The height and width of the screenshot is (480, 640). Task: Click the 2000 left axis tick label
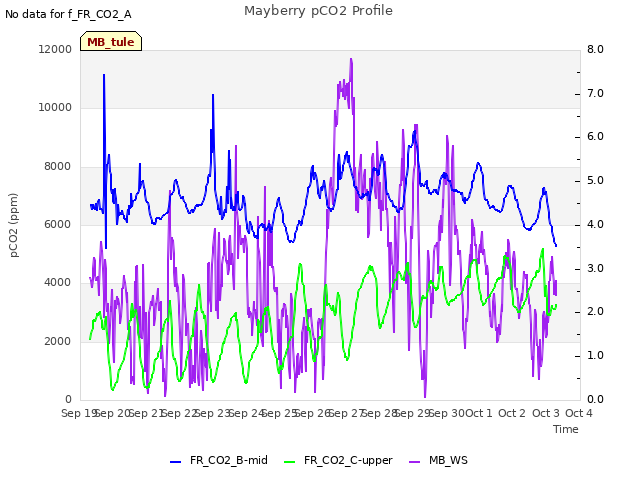(x=58, y=341)
